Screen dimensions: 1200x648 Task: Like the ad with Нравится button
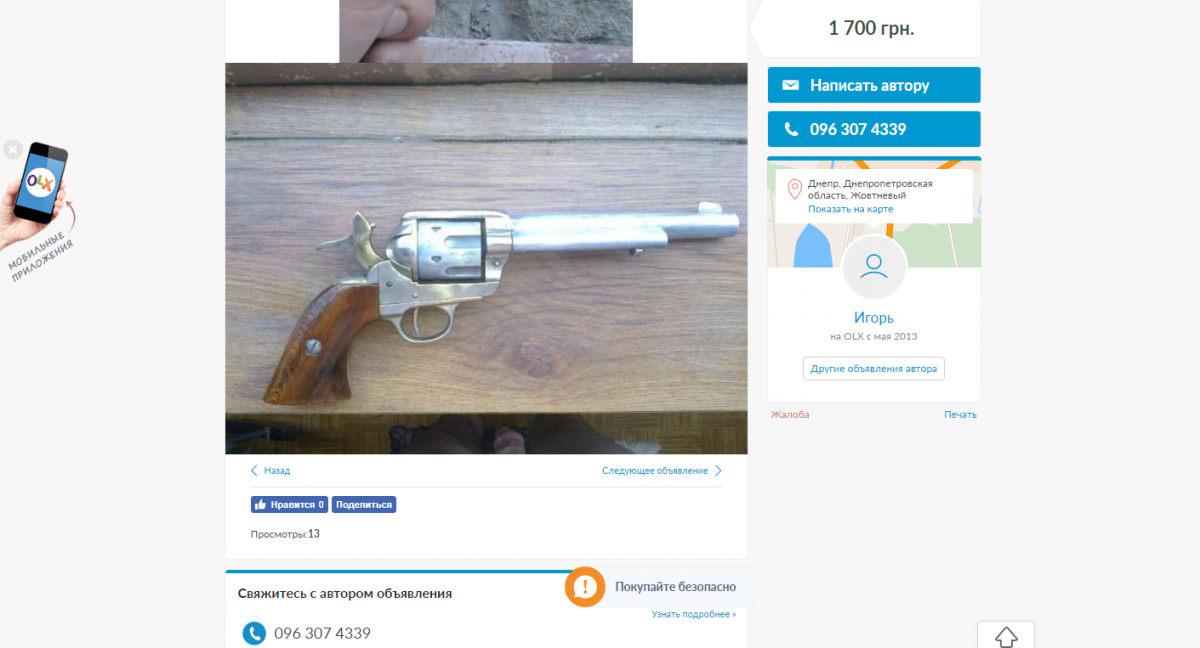[x=289, y=505]
